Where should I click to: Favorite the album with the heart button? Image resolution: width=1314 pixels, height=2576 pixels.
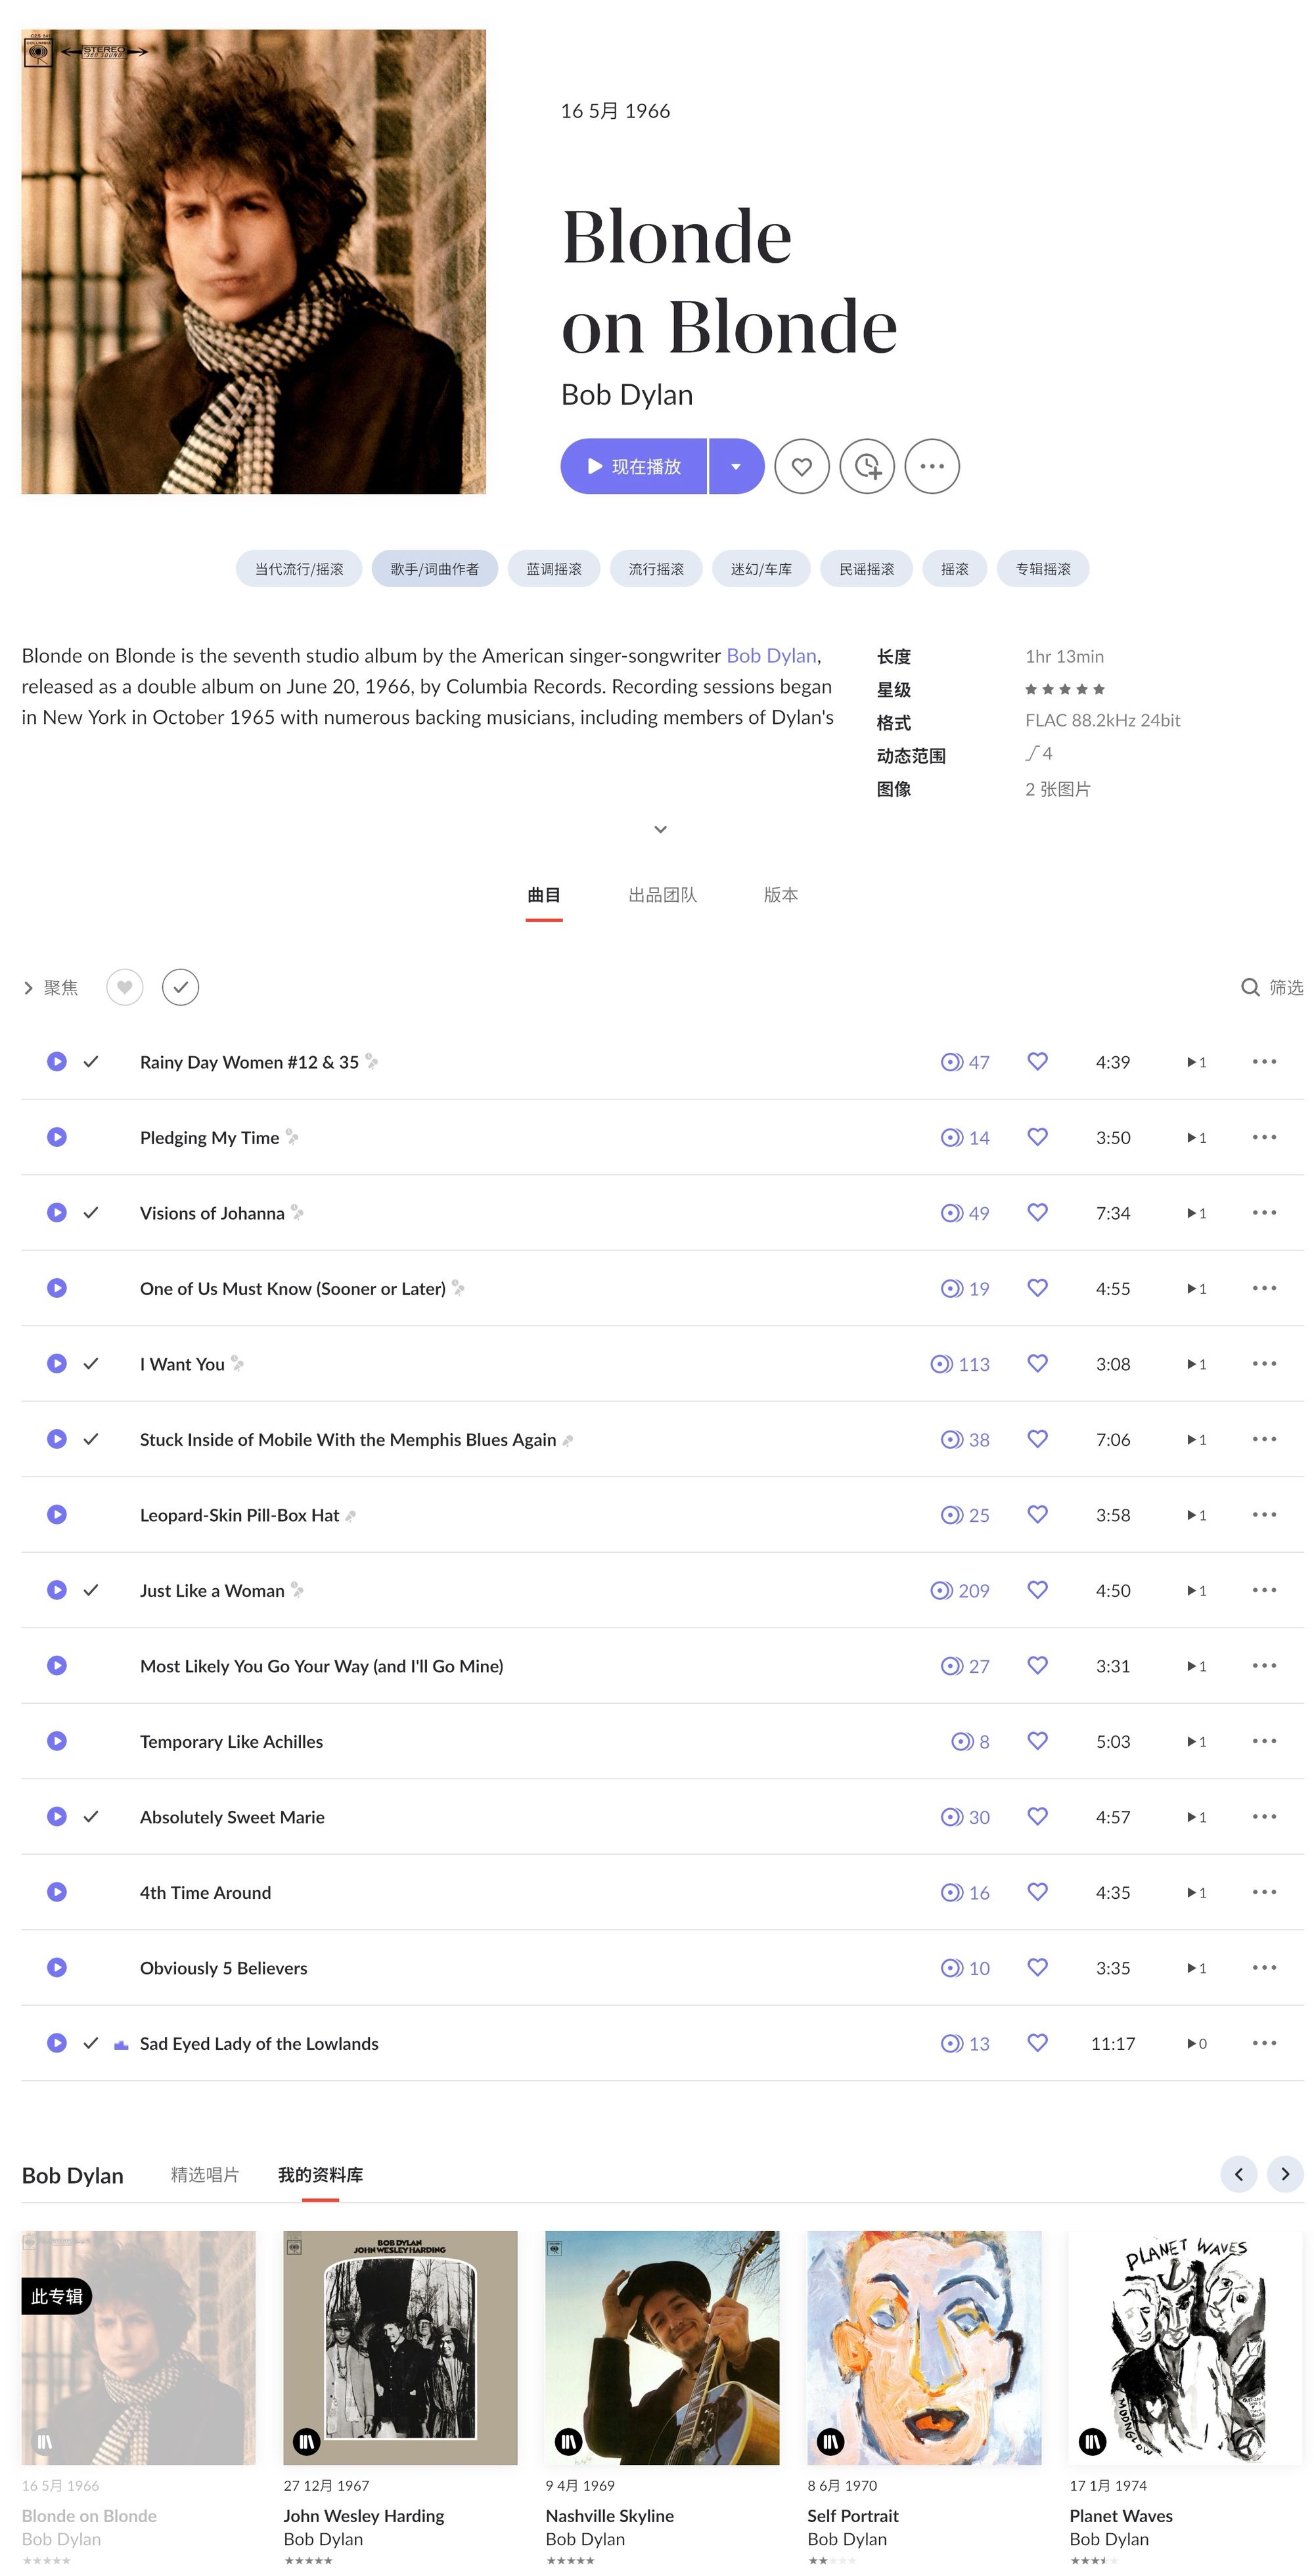pos(801,466)
